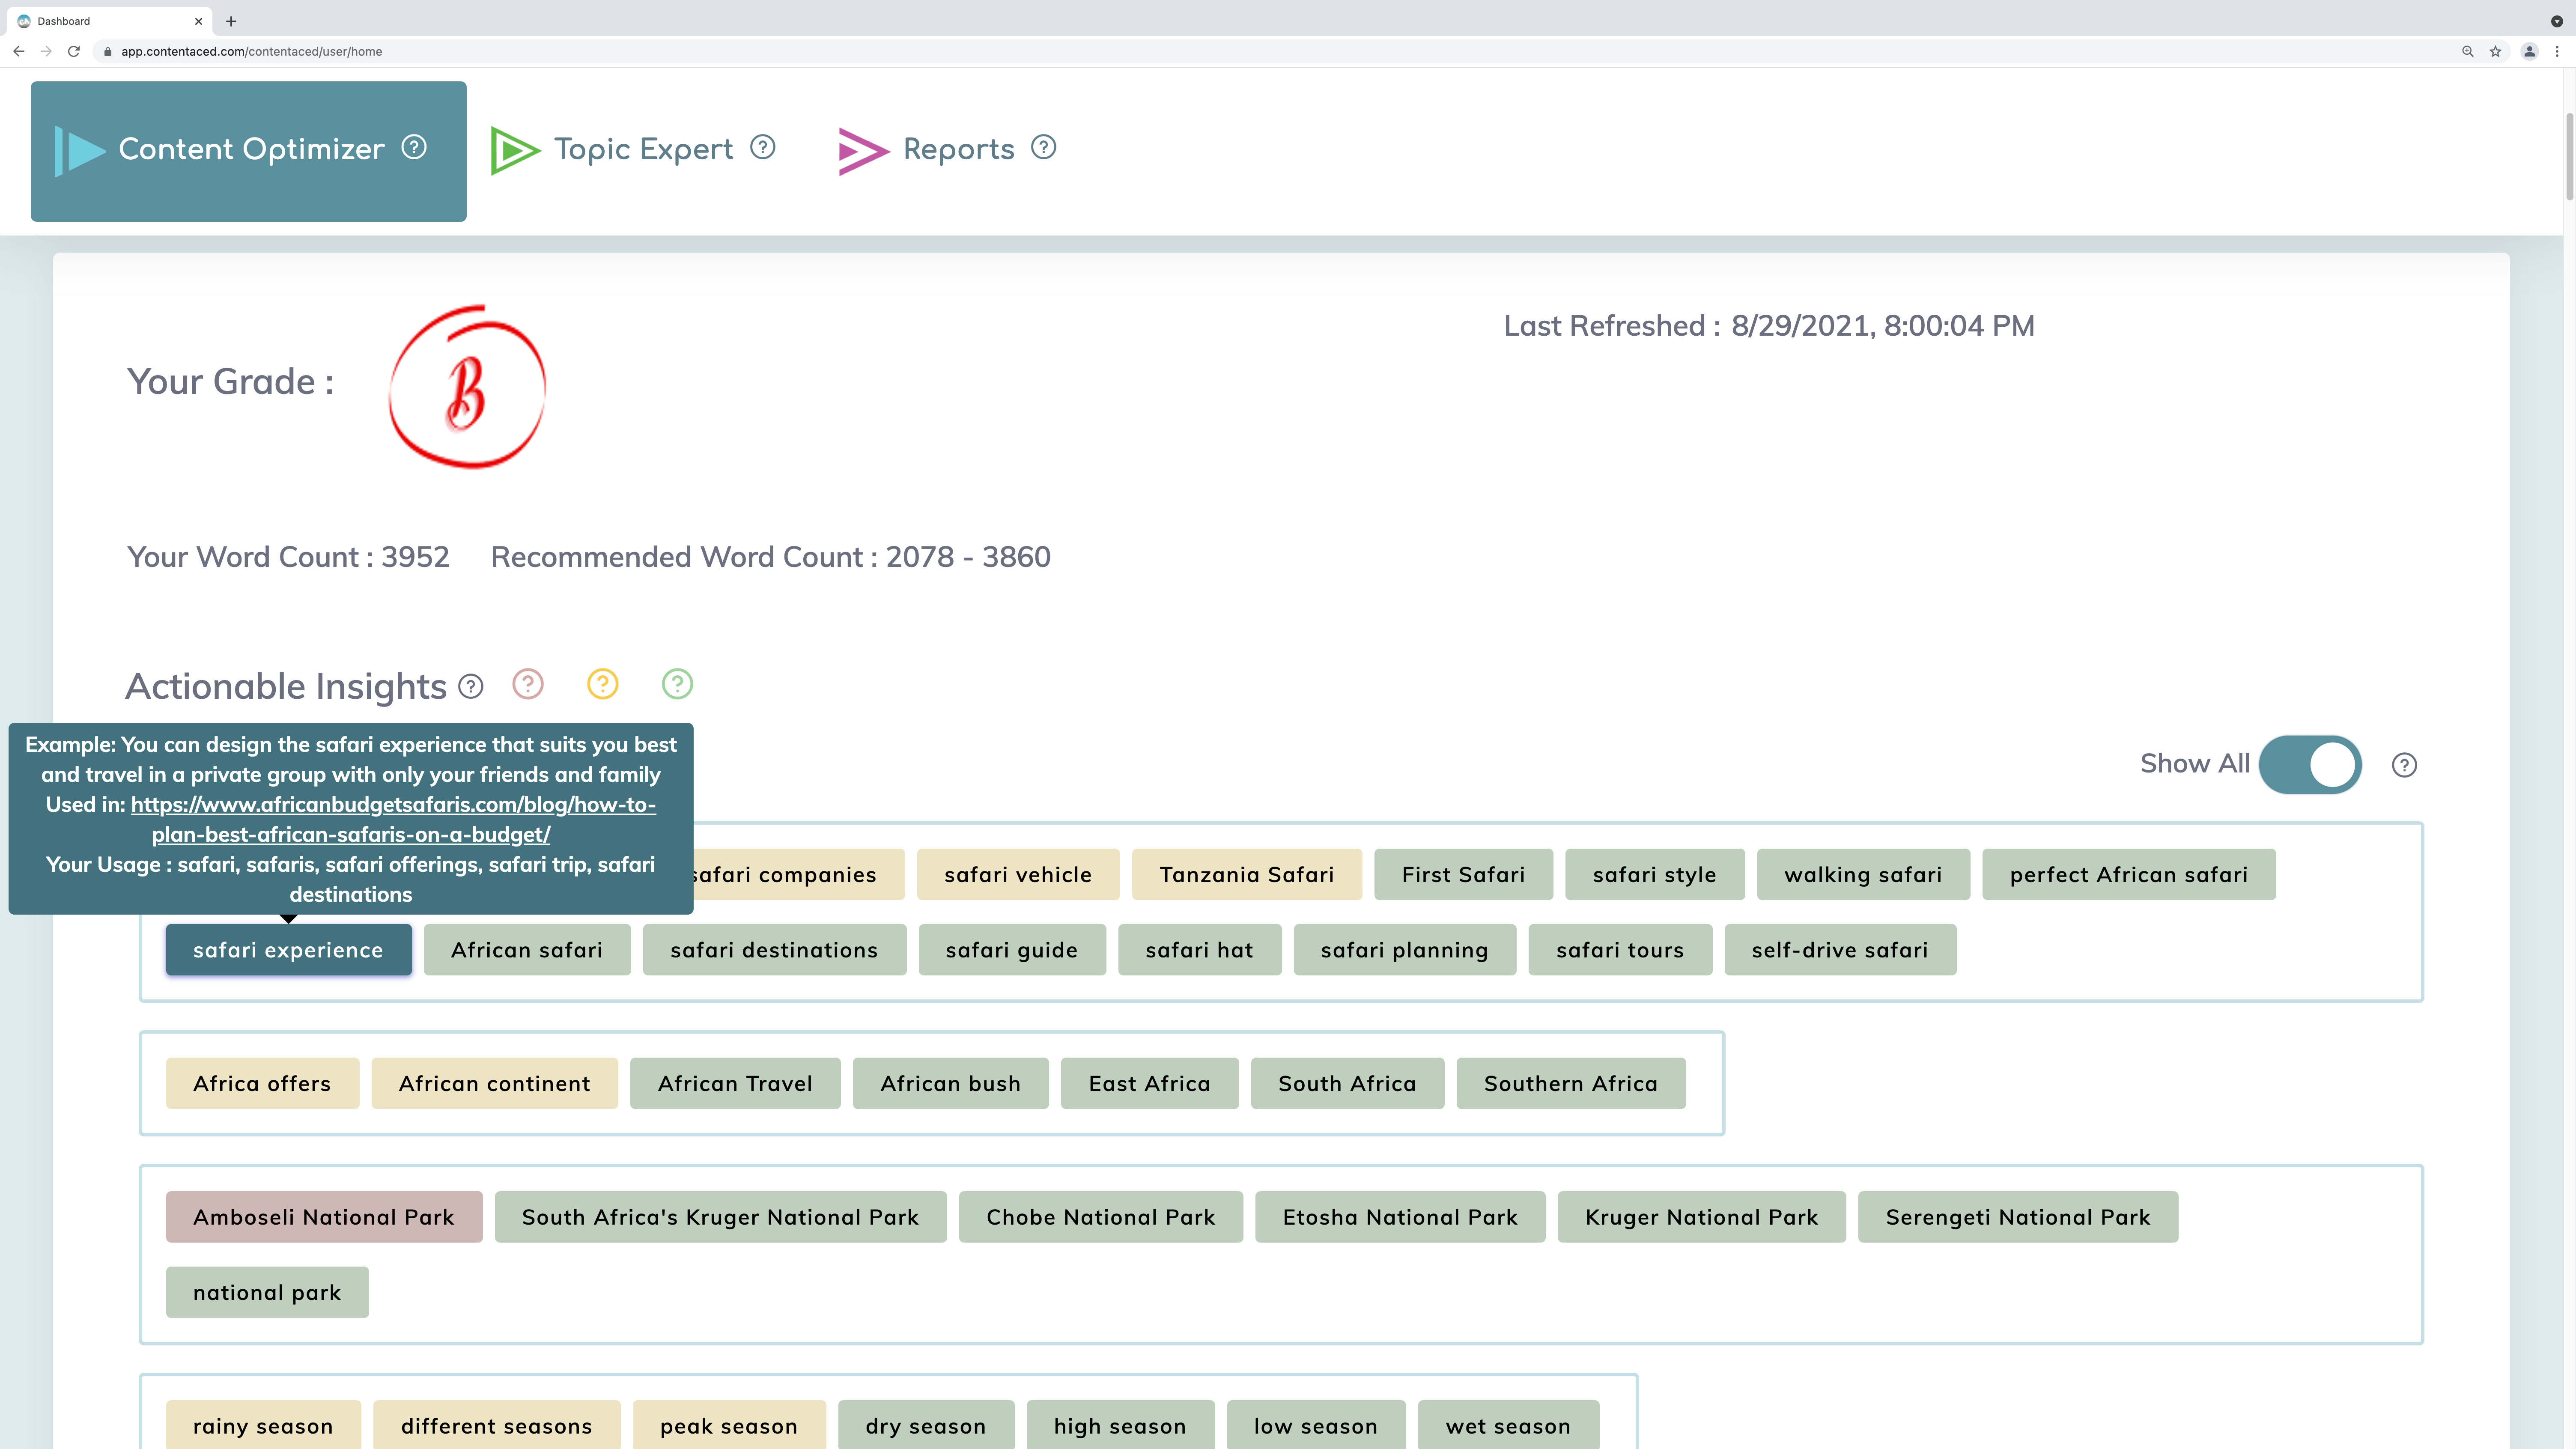The height and width of the screenshot is (1449, 2576).
Task: Click the red 'Amboseli National Park' tag
Action: click(x=324, y=1217)
